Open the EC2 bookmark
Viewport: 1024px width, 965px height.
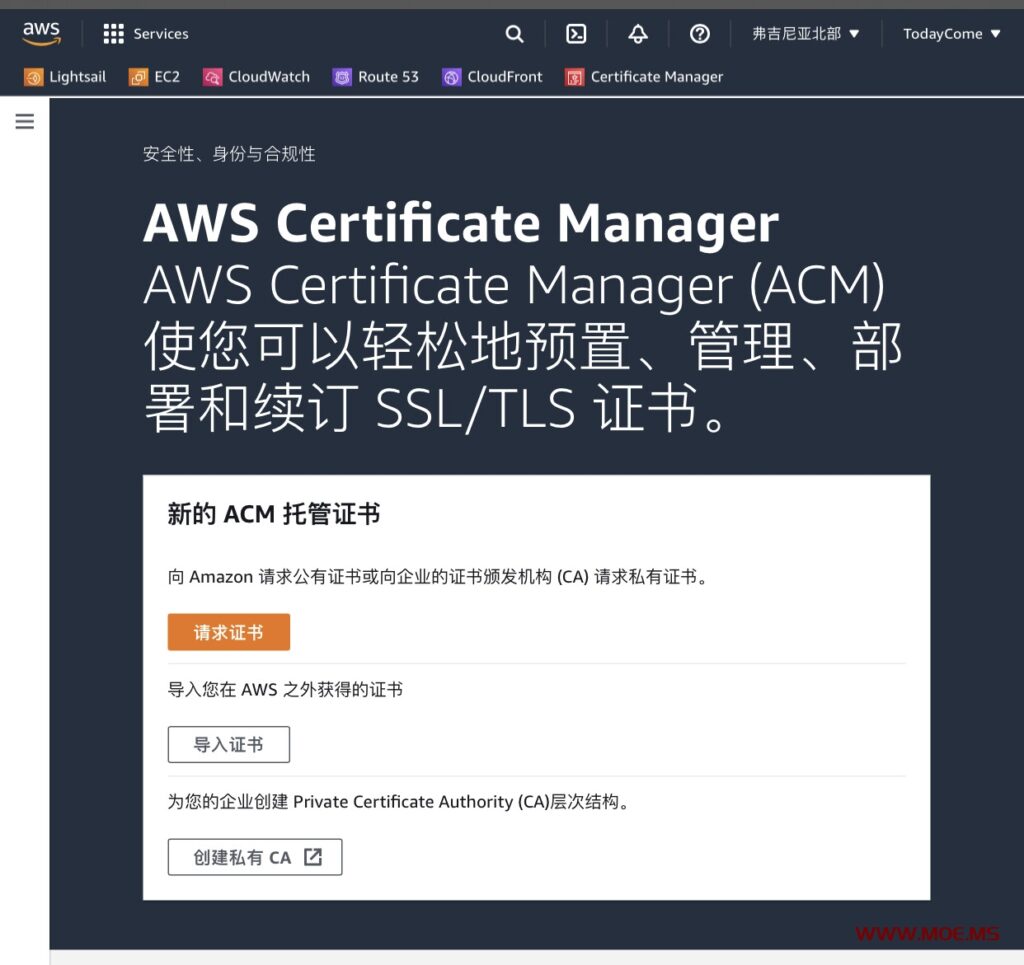coord(155,77)
